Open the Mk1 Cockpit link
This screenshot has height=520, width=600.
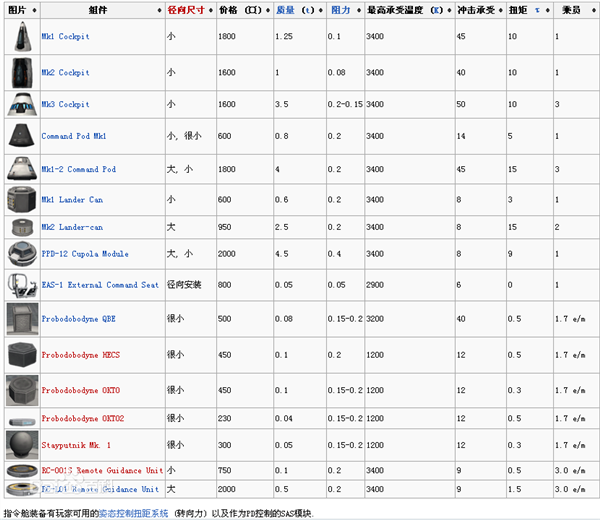pyautogui.click(x=65, y=37)
